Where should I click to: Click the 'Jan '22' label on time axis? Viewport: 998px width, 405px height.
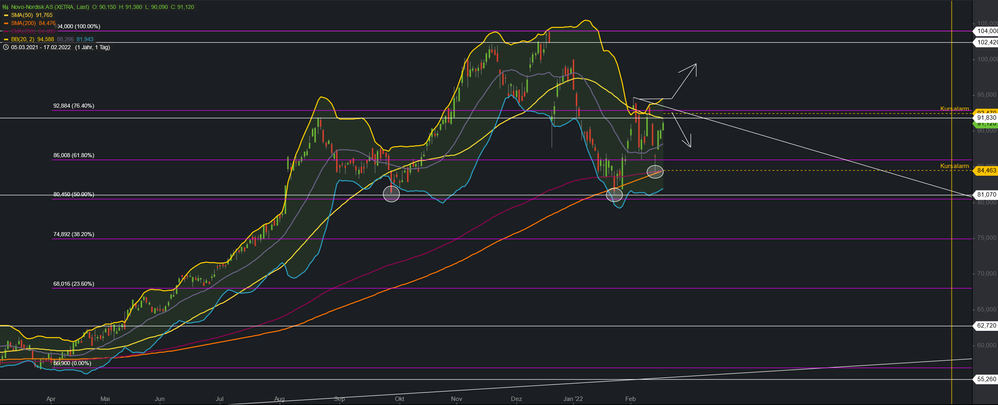[x=573, y=397]
